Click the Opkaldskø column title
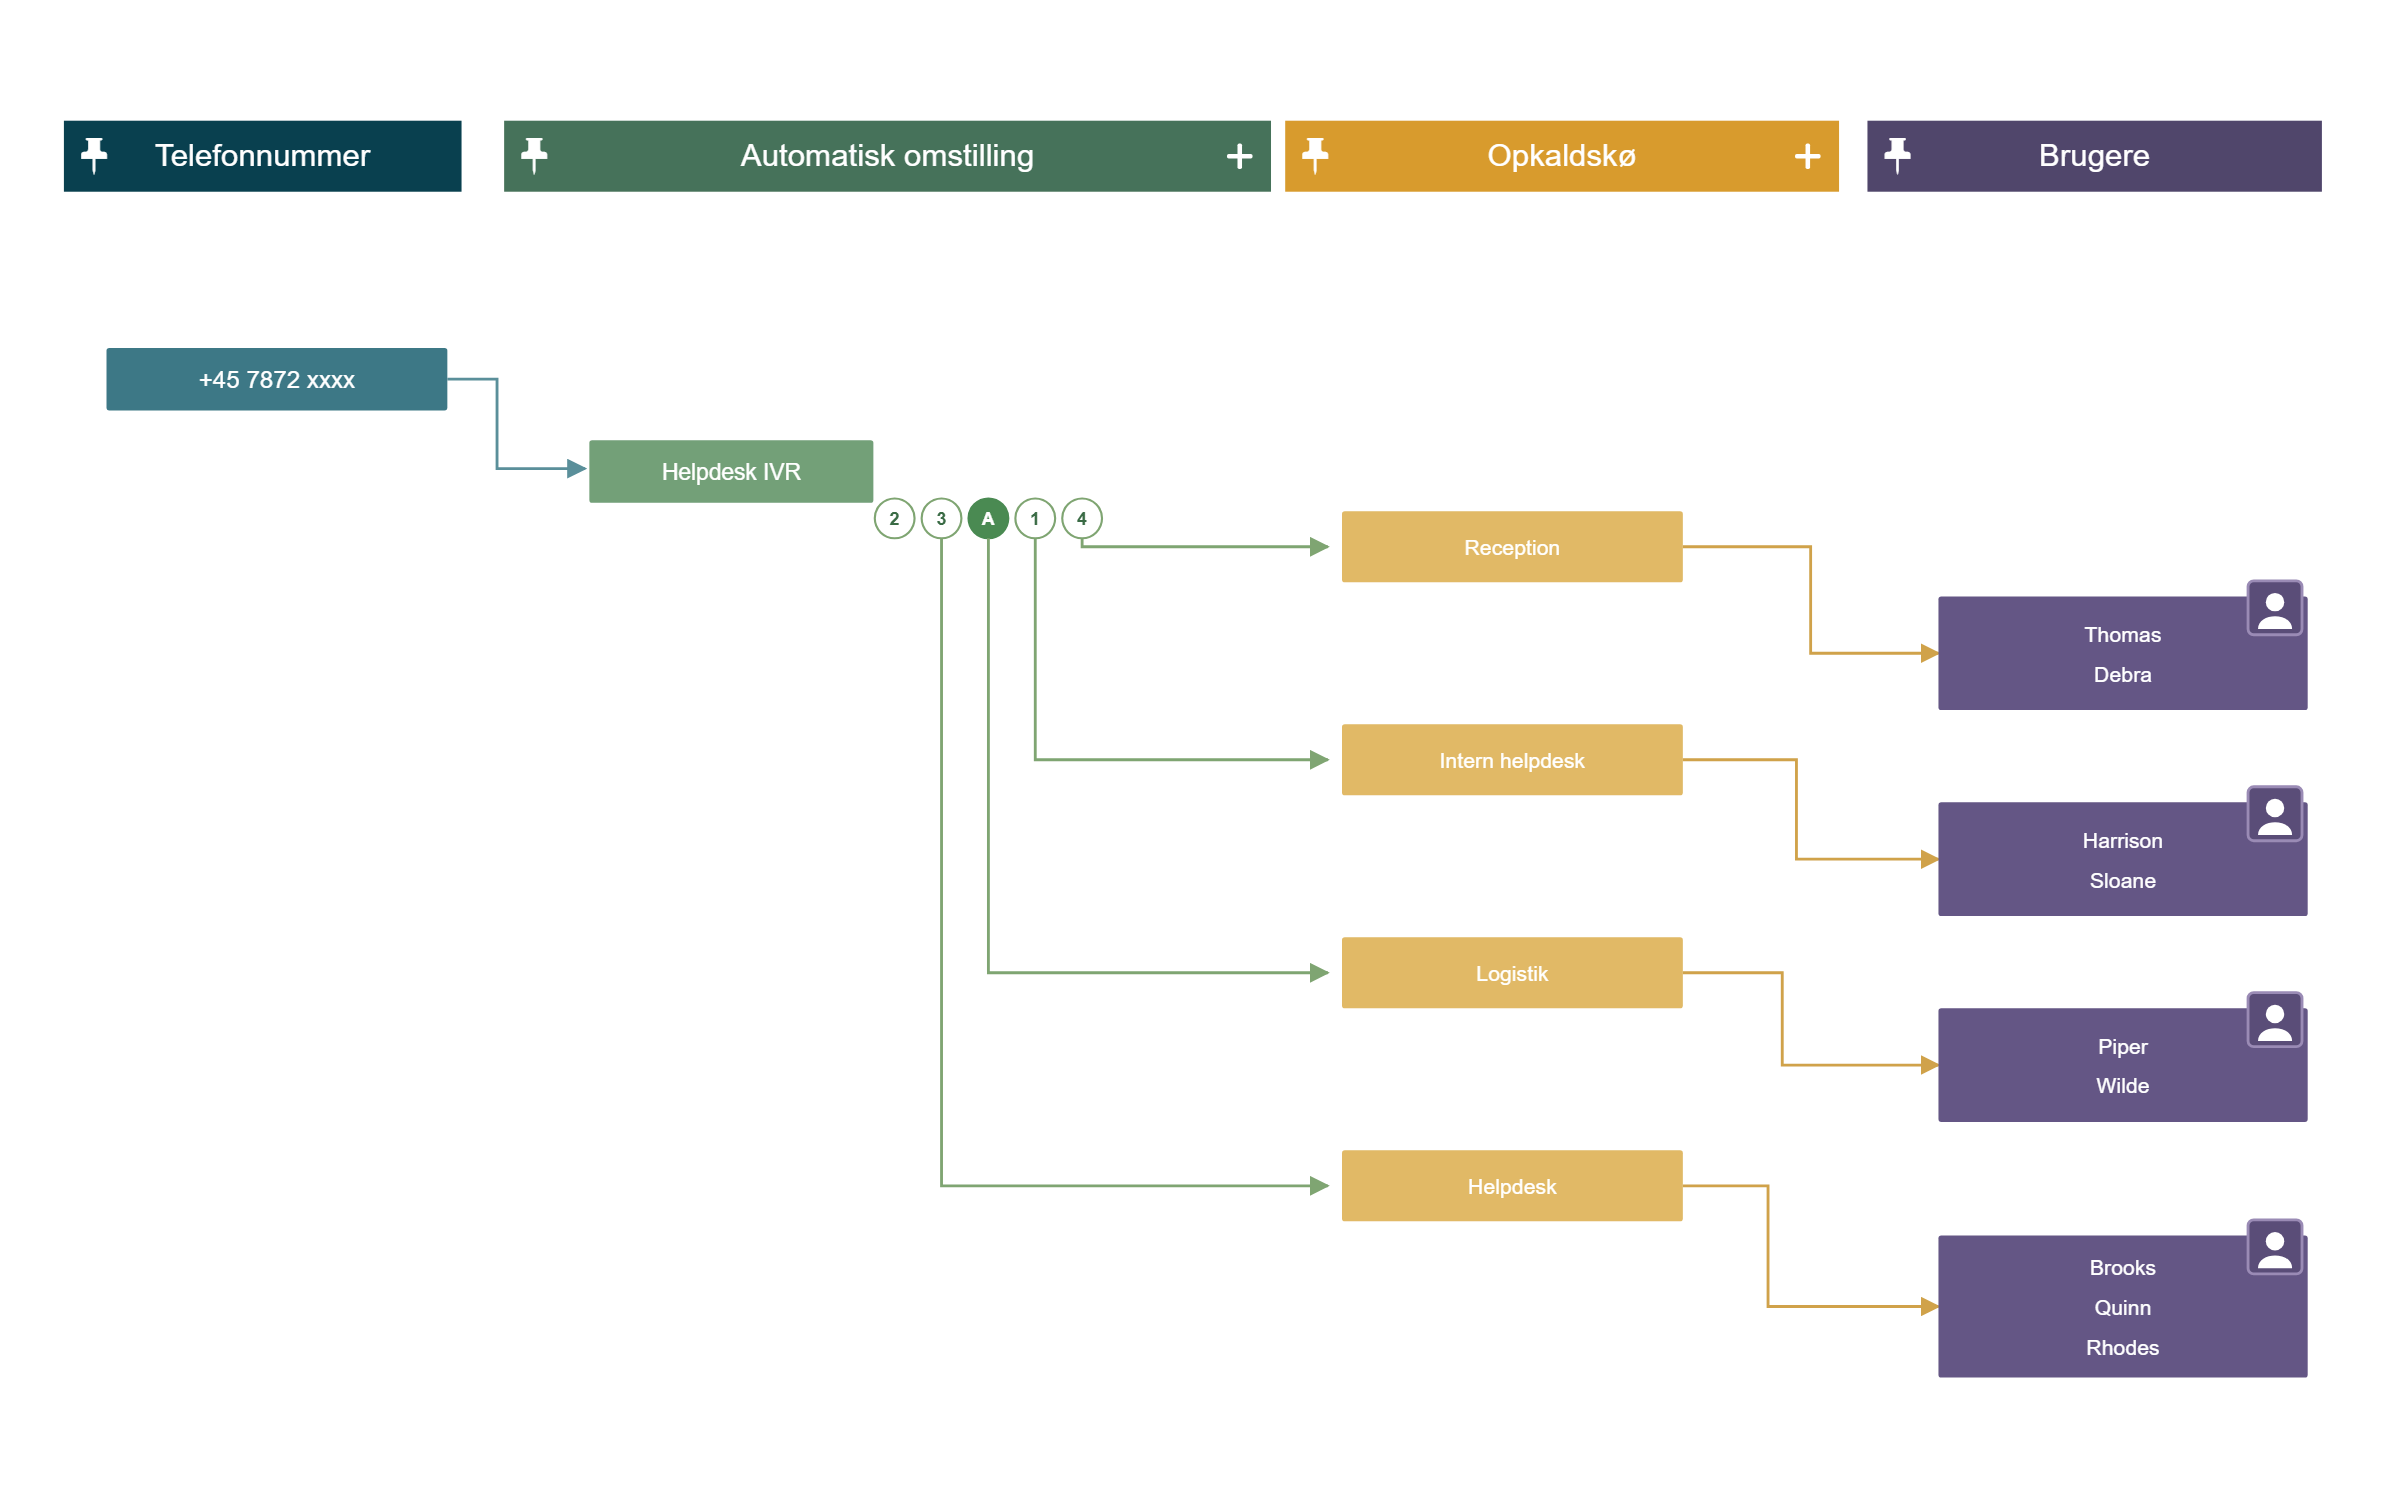Image resolution: width=2400 pixels, height=1500 pixels. coord(1562,156)
